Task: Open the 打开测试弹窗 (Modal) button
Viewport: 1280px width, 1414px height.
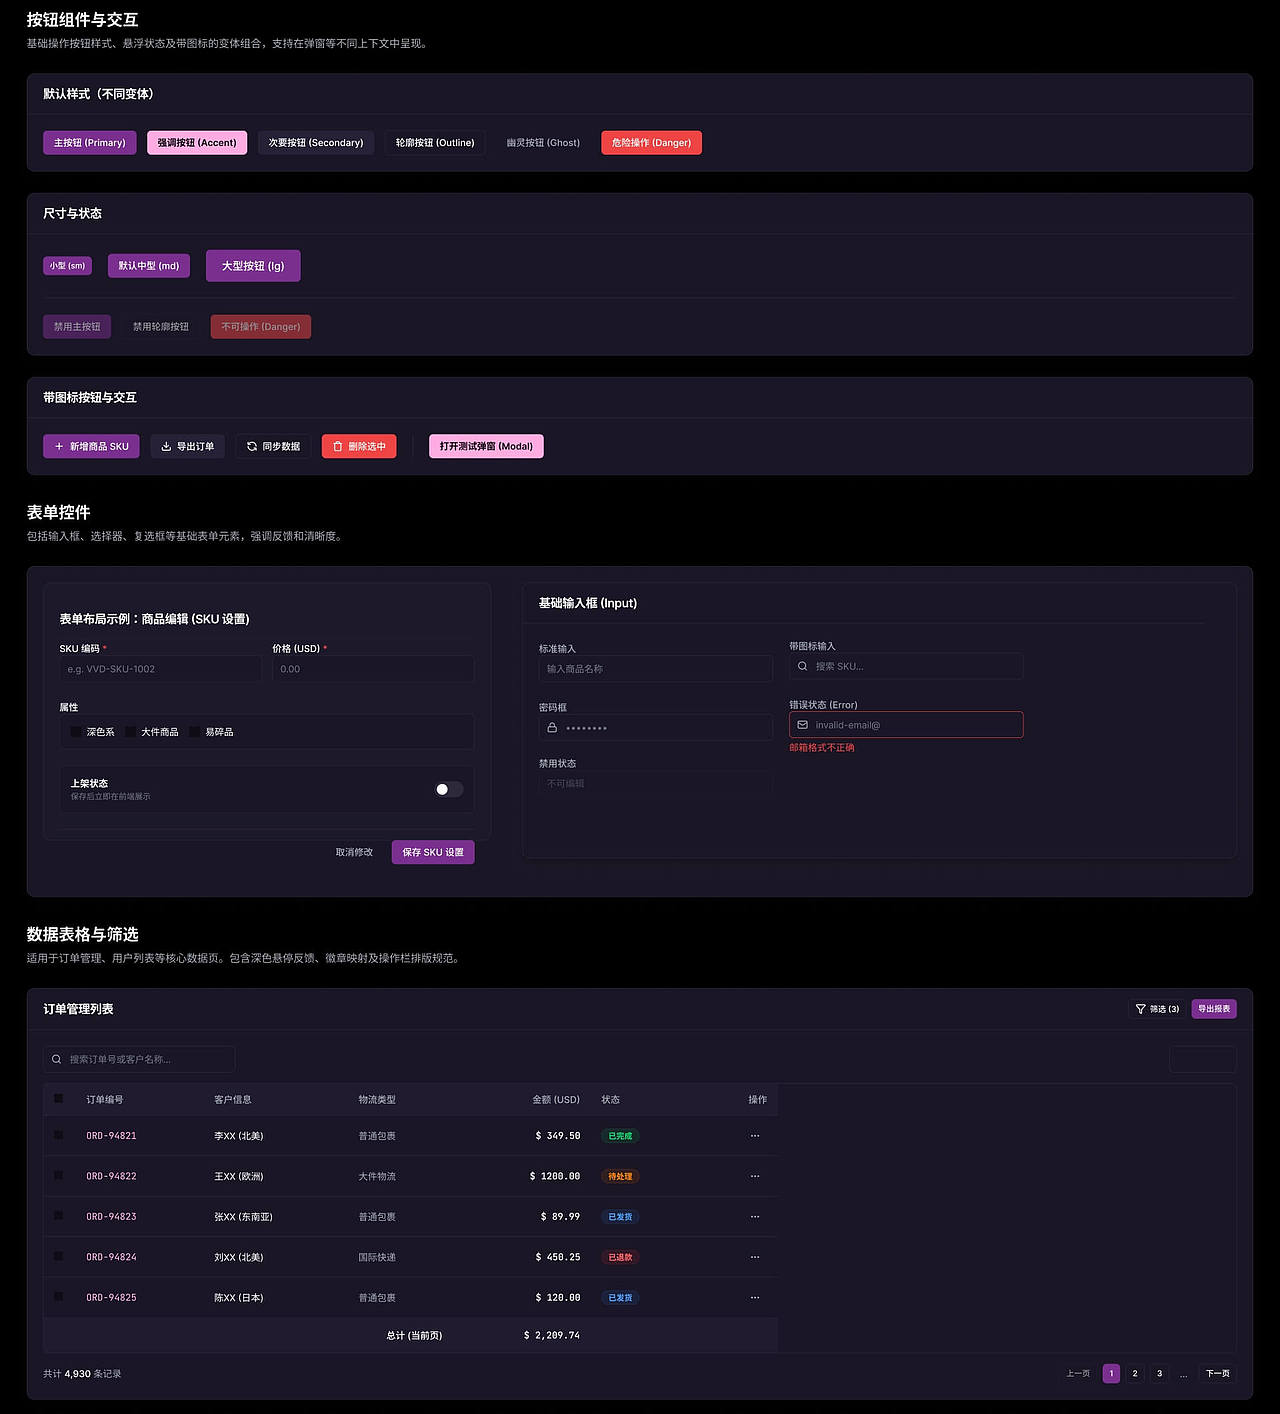Action: click(486, 446)
